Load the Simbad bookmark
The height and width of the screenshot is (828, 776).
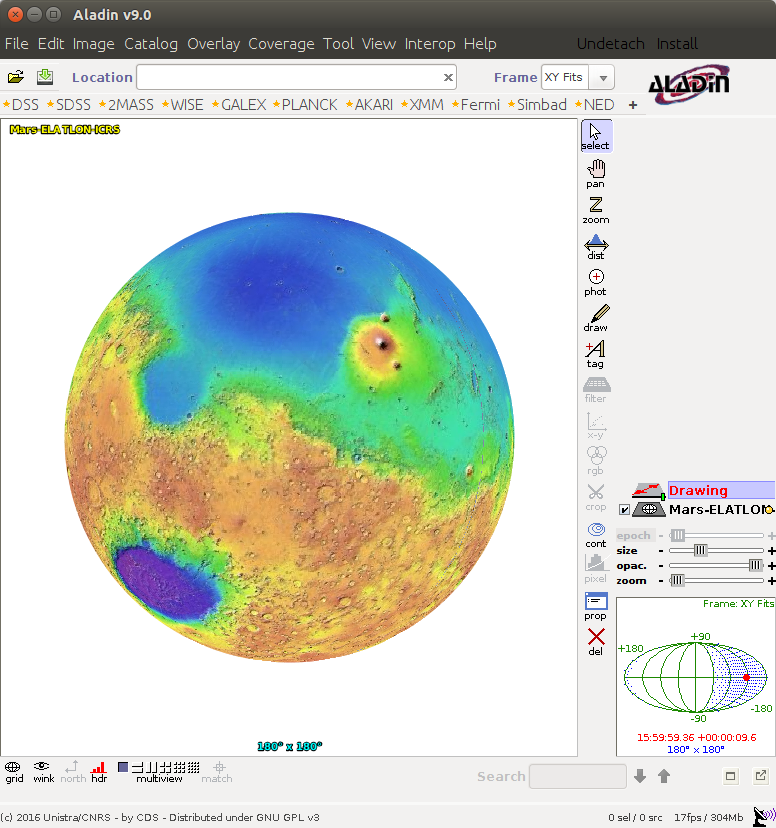click(537, 105)
